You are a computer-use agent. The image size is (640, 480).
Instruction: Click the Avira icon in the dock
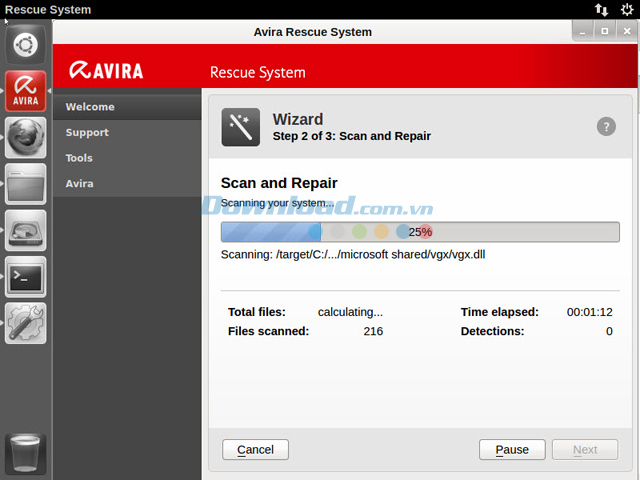coord(25,91)
